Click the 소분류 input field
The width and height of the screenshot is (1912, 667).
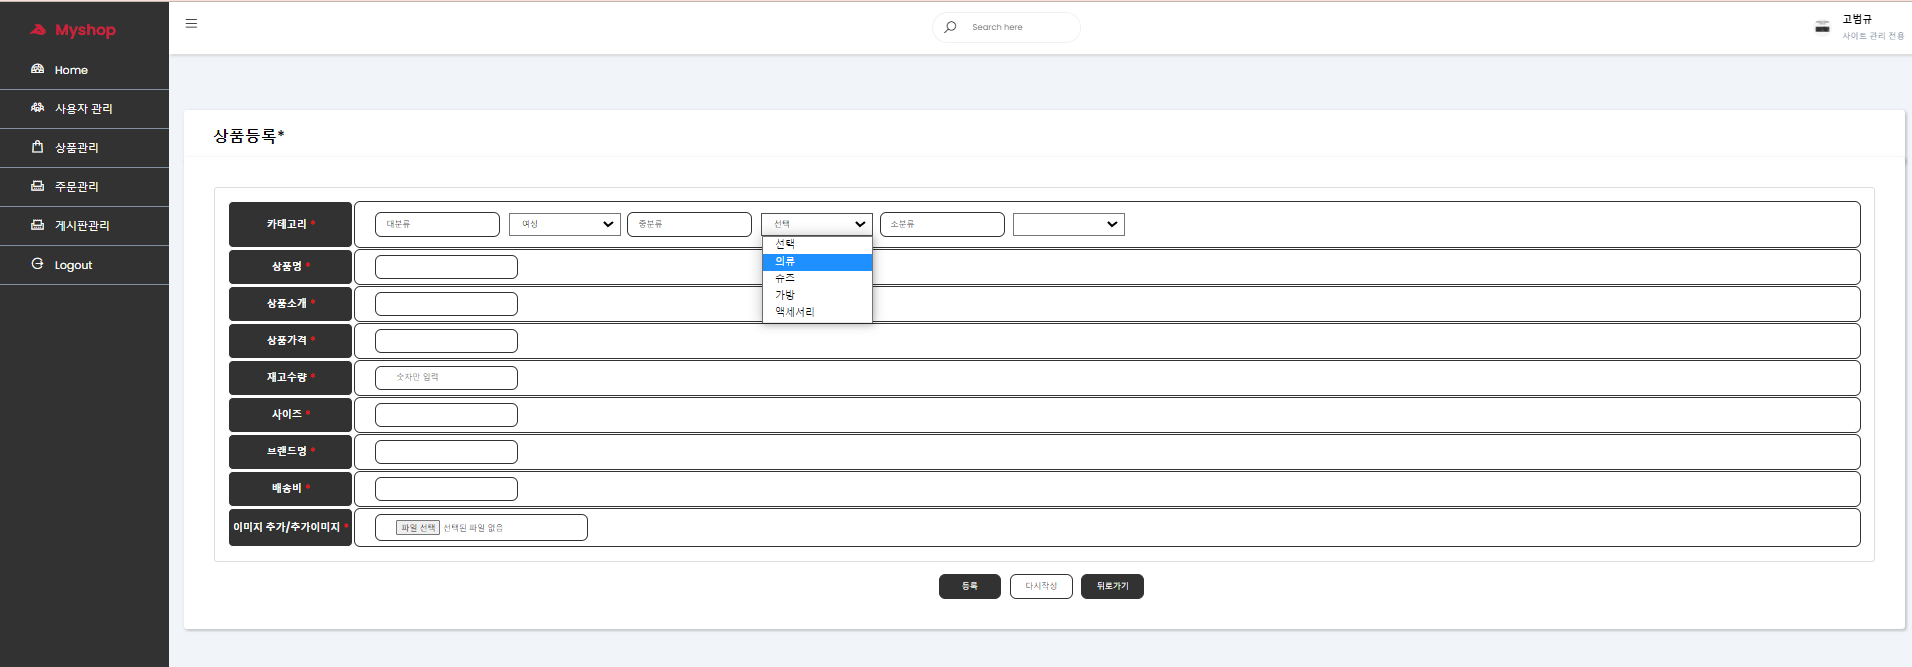[942, 224]
